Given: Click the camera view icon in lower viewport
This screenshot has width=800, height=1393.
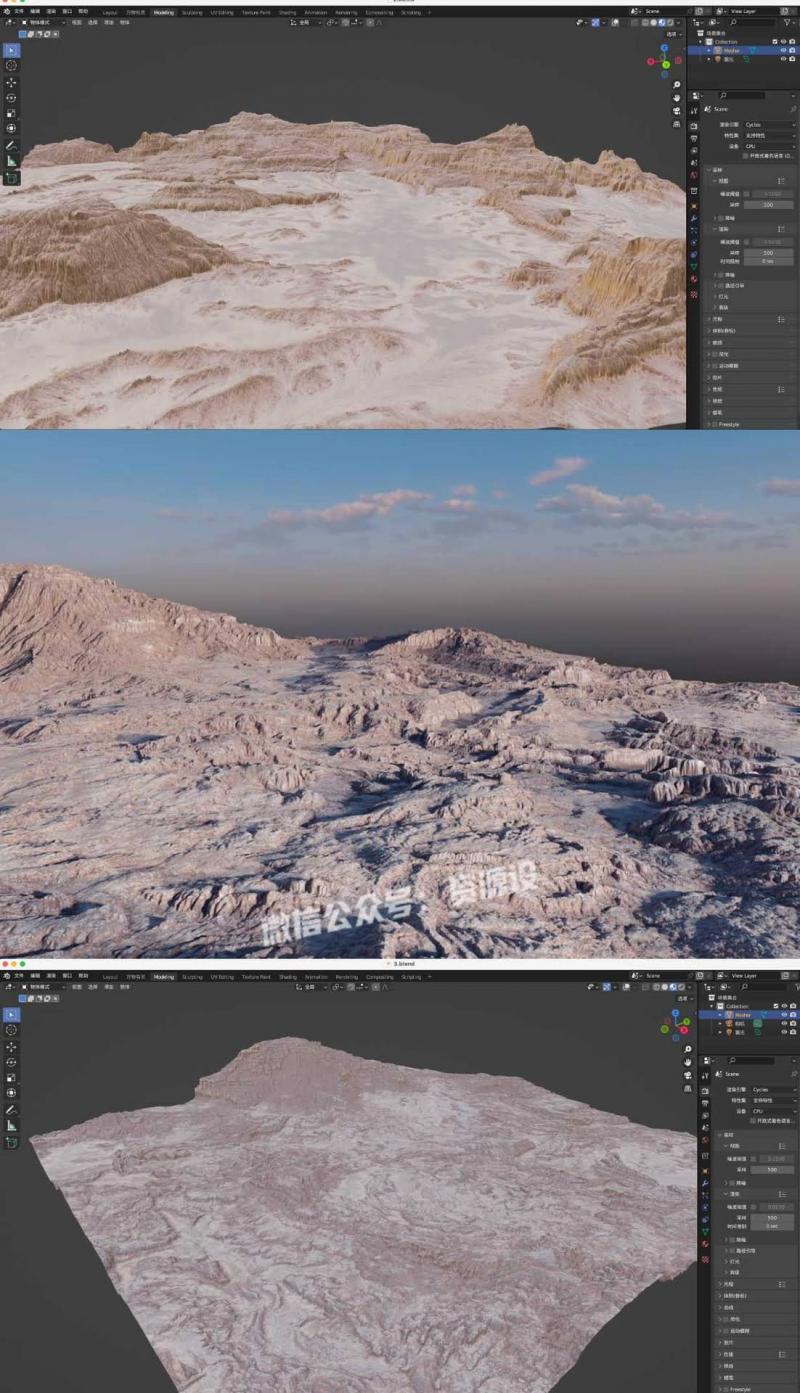Looking at the screenshot, I should [687, 1075].
